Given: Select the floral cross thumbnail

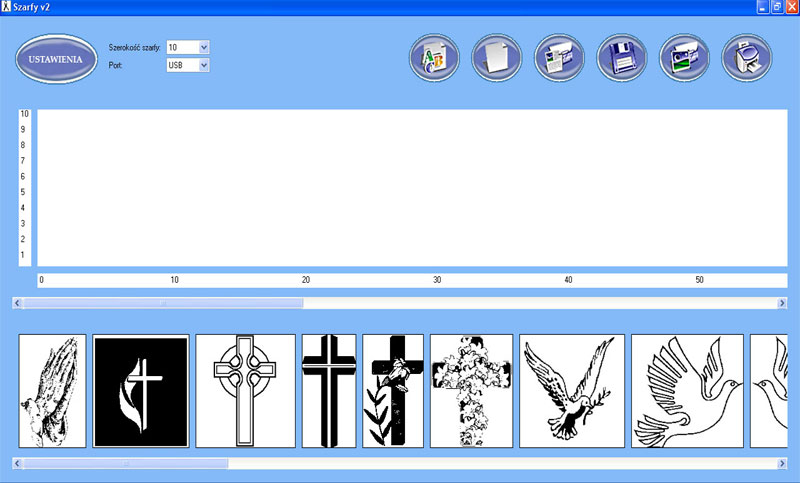Looking at the screenshot, I should point(471,391).
